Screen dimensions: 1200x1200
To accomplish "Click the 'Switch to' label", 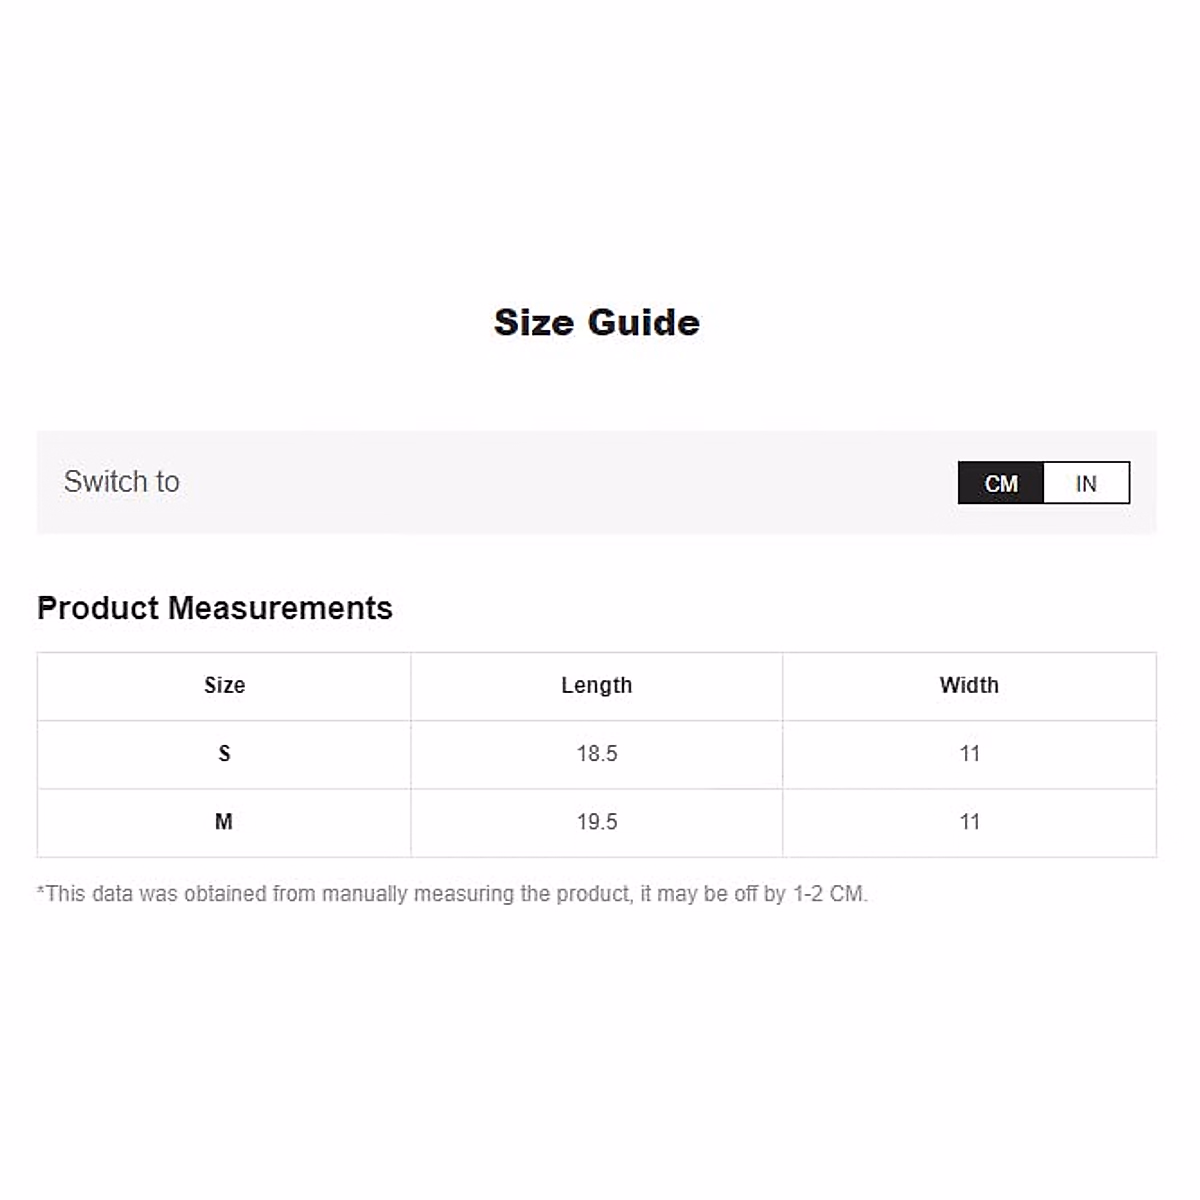I will [x=122, y=481].
